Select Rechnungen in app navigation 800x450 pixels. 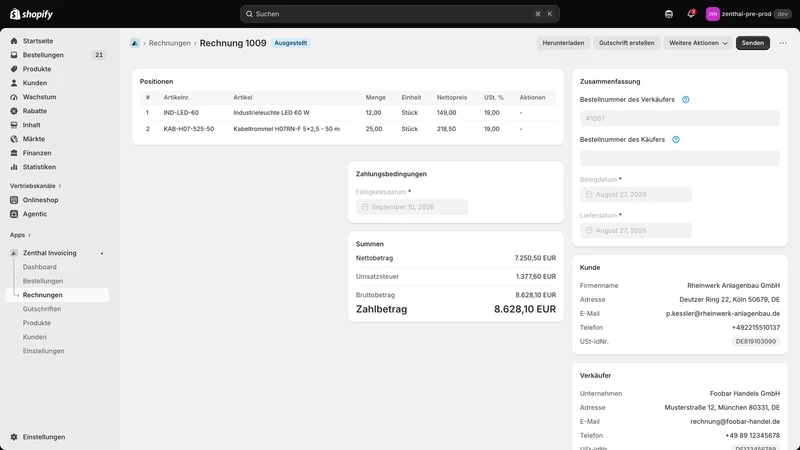pos(57,295)
